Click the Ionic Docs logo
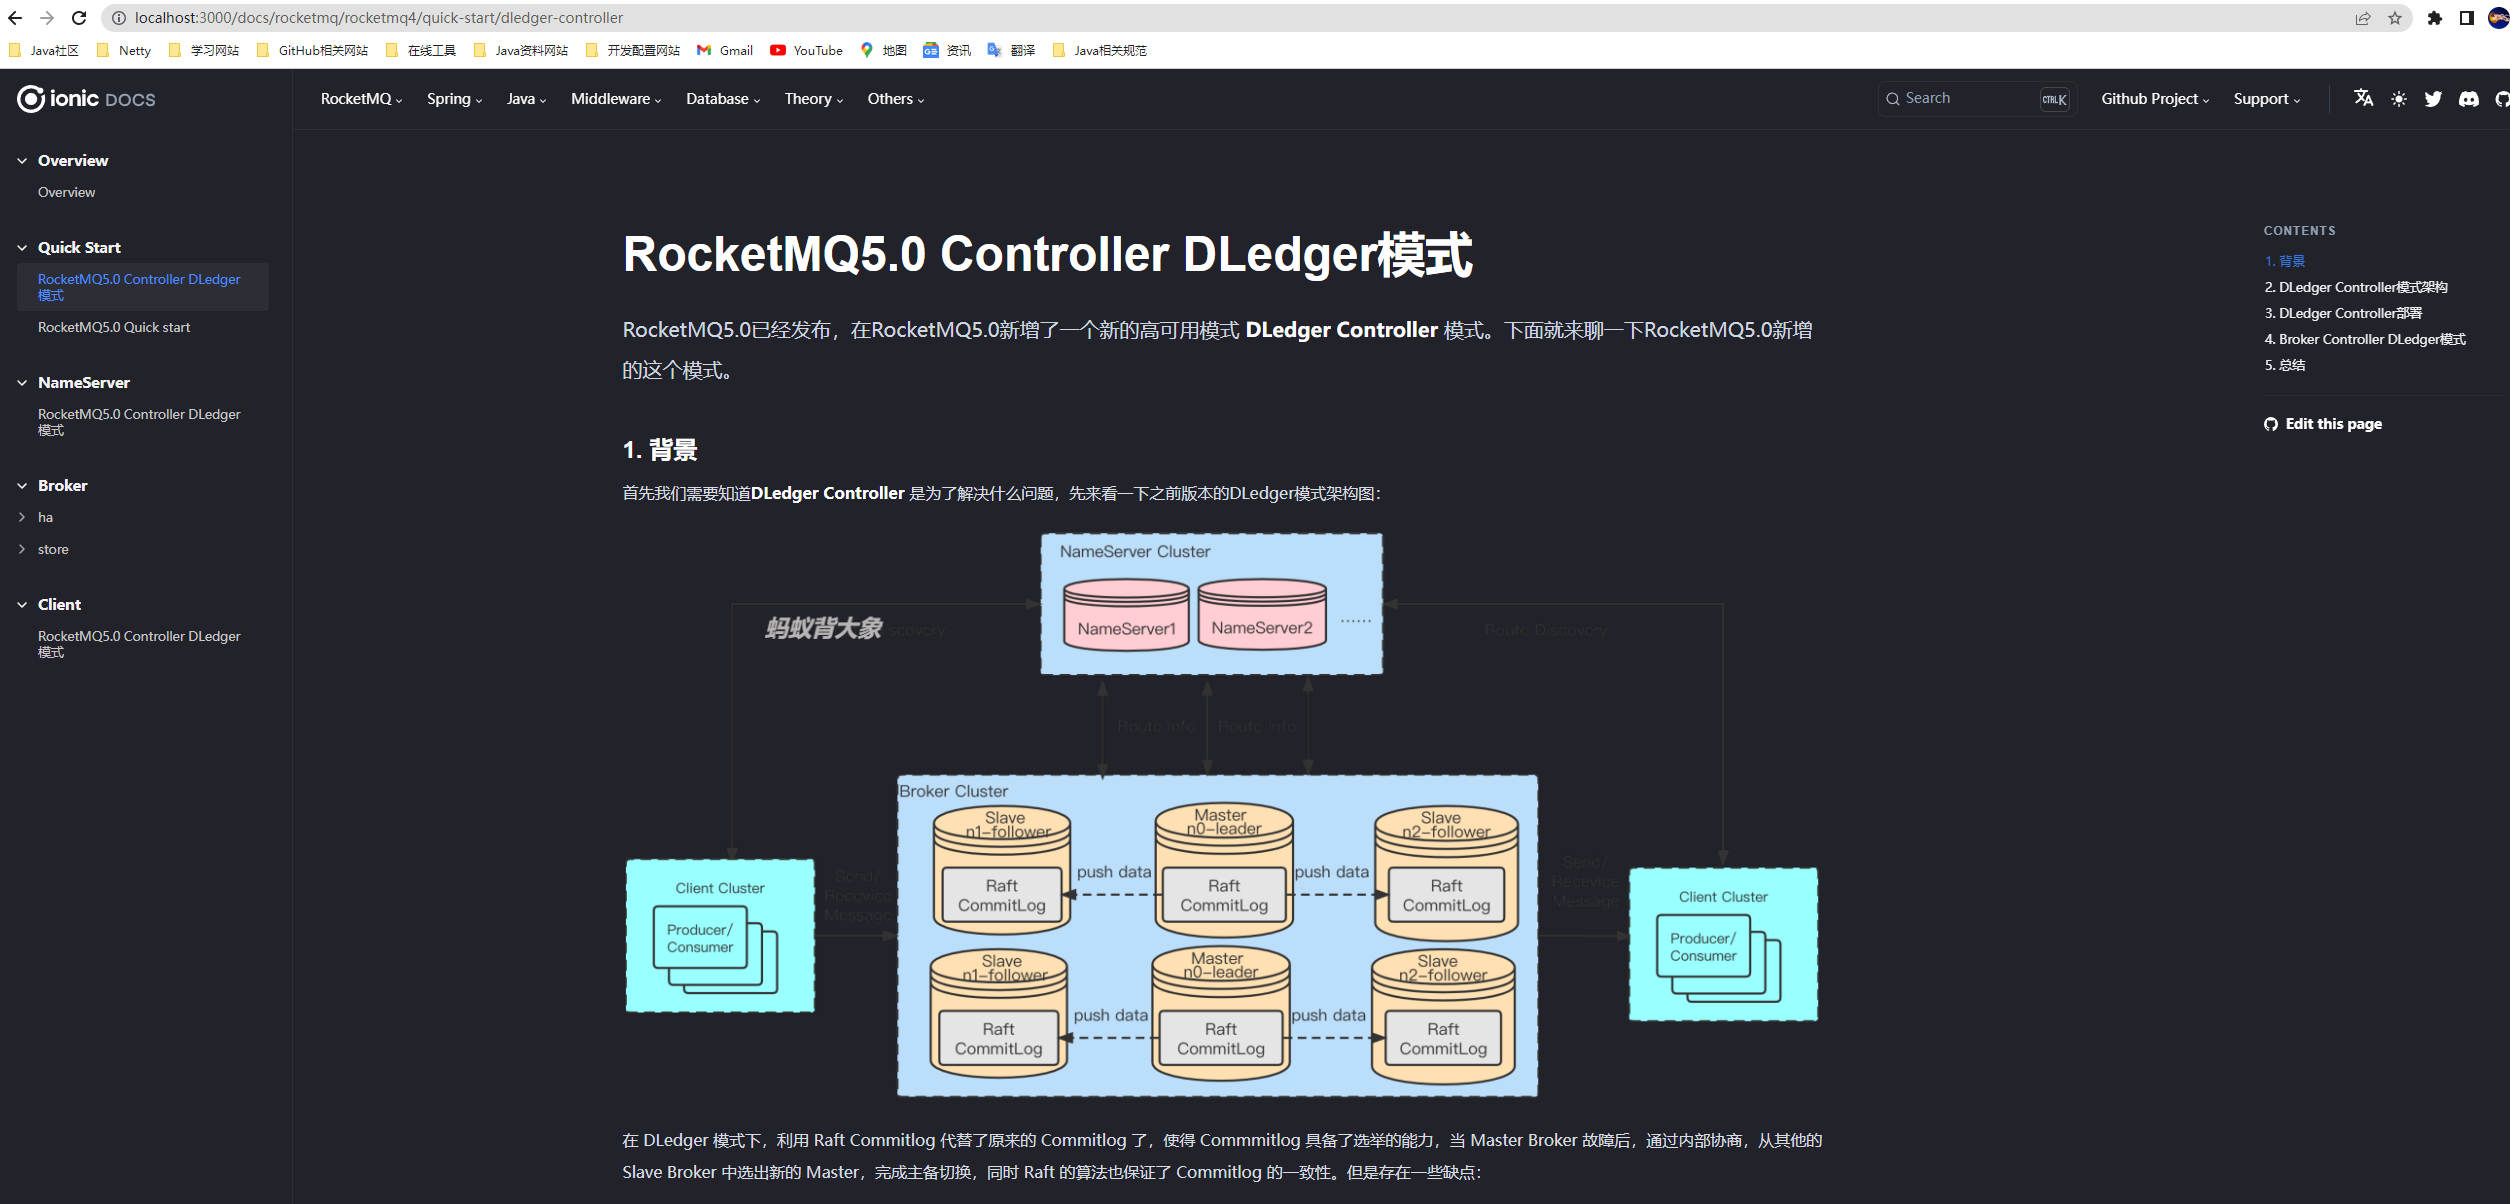This screenshot has width=2510, height=1204. pos(86,99)
